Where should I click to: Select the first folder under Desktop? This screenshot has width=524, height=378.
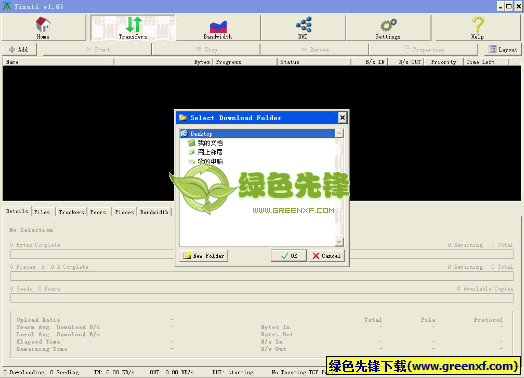(x=206, y=143)
